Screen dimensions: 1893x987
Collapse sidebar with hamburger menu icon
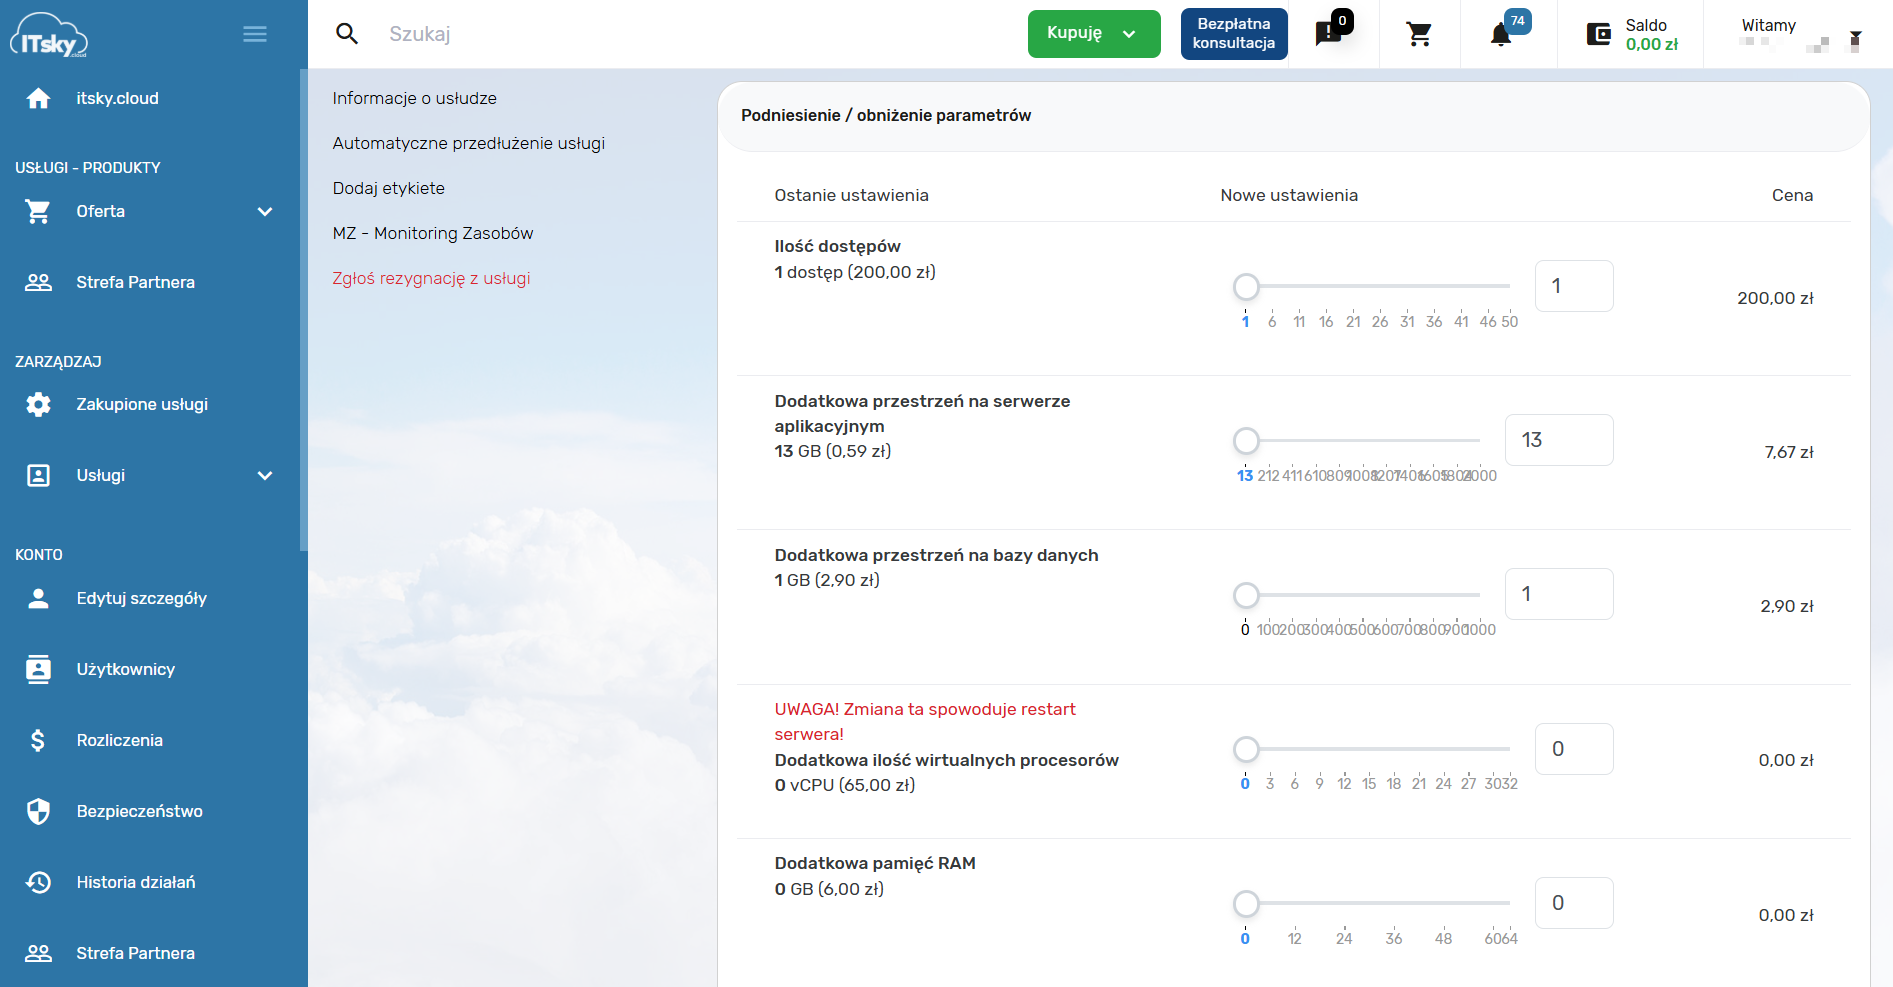pyautogui.click(x=255, y=34)
